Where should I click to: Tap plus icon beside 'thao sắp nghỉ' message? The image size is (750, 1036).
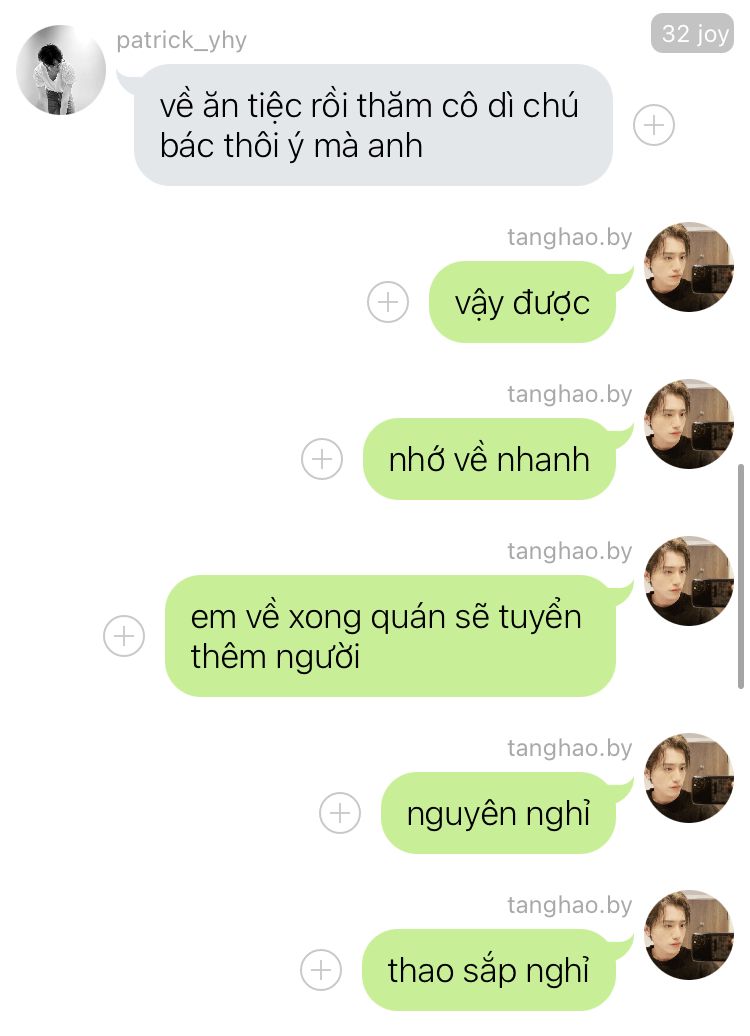coord(321,970)
